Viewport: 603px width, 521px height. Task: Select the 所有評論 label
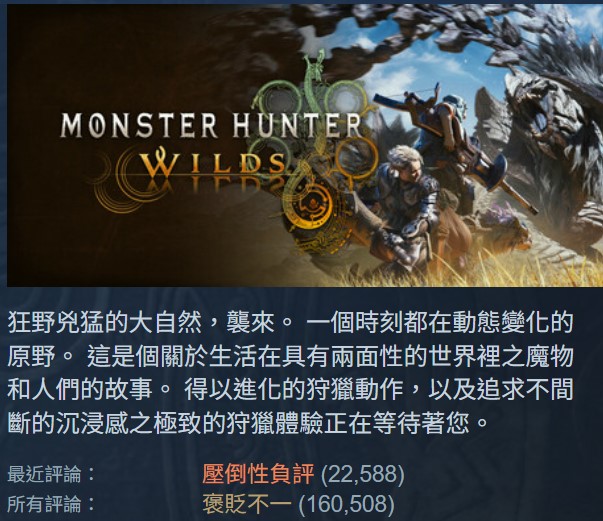click(x=51, y=504)
